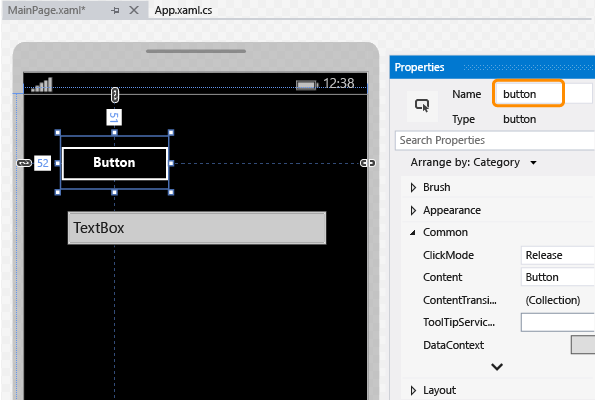Select the Button control on the phone canvas
The width and height of the screenshot is (595, 400).
click(x=115, y=163)
